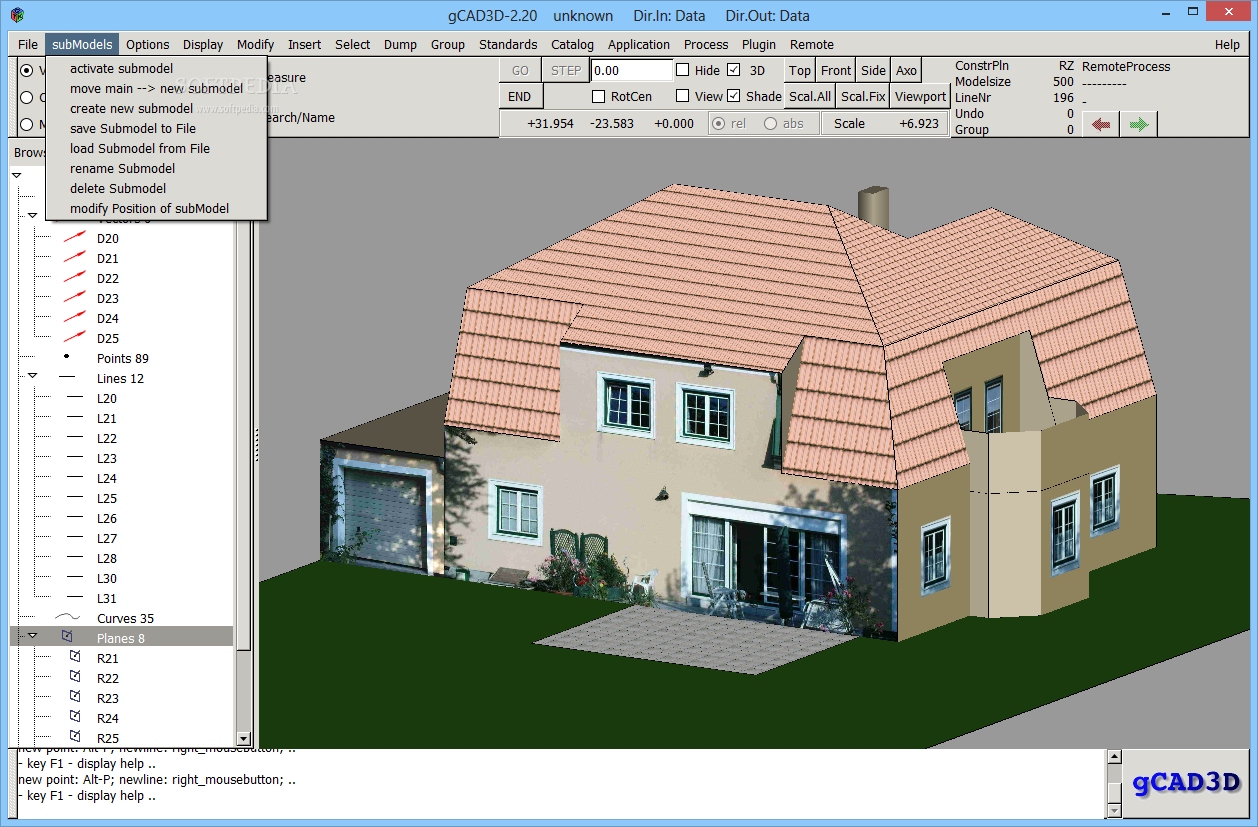Collapse the Planes 8 tree node

[x=32, y=636]
